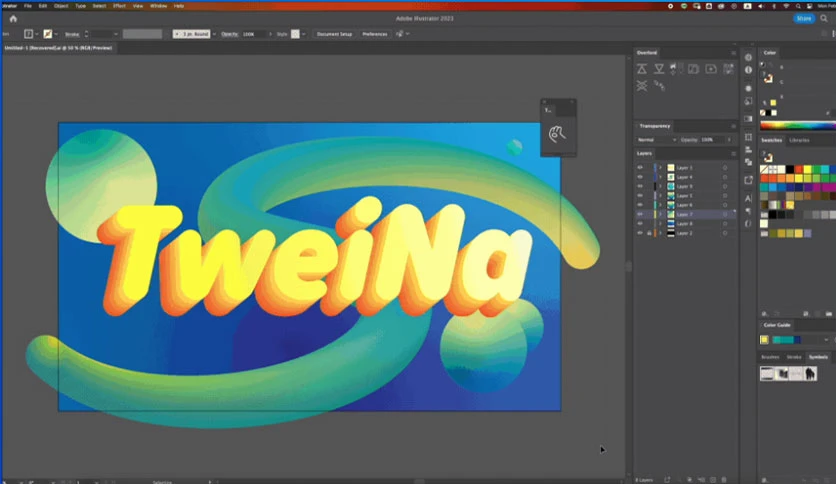The height and width of the screenshot is (484, 836).
Task: Hide Layer 4 via its eye icon
Action: click(640, 177)
